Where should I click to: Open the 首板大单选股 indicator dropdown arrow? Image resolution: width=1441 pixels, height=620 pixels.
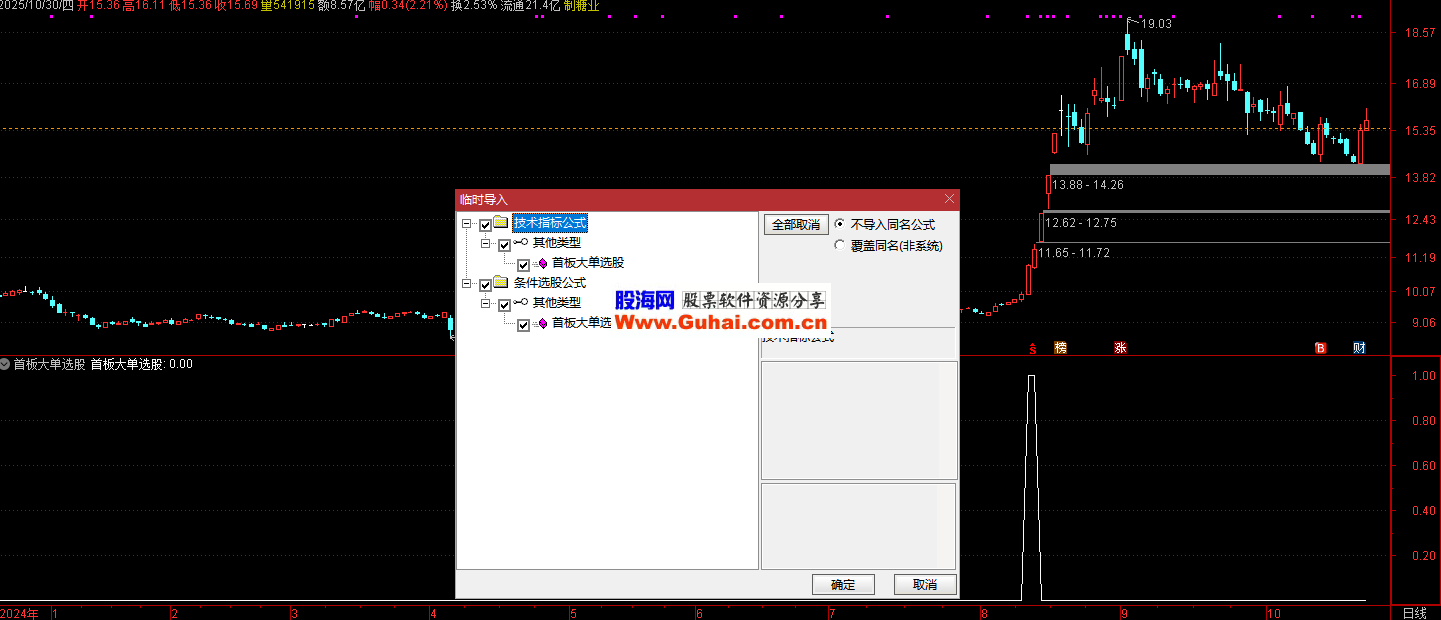tap(5, 364)
